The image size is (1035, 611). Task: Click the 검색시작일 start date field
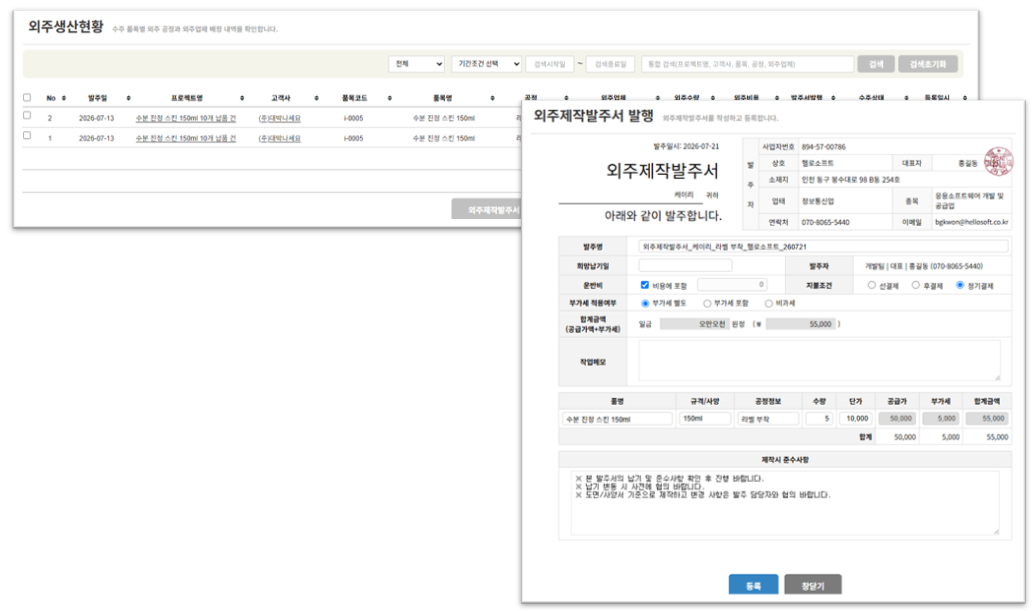click(549, 64)
